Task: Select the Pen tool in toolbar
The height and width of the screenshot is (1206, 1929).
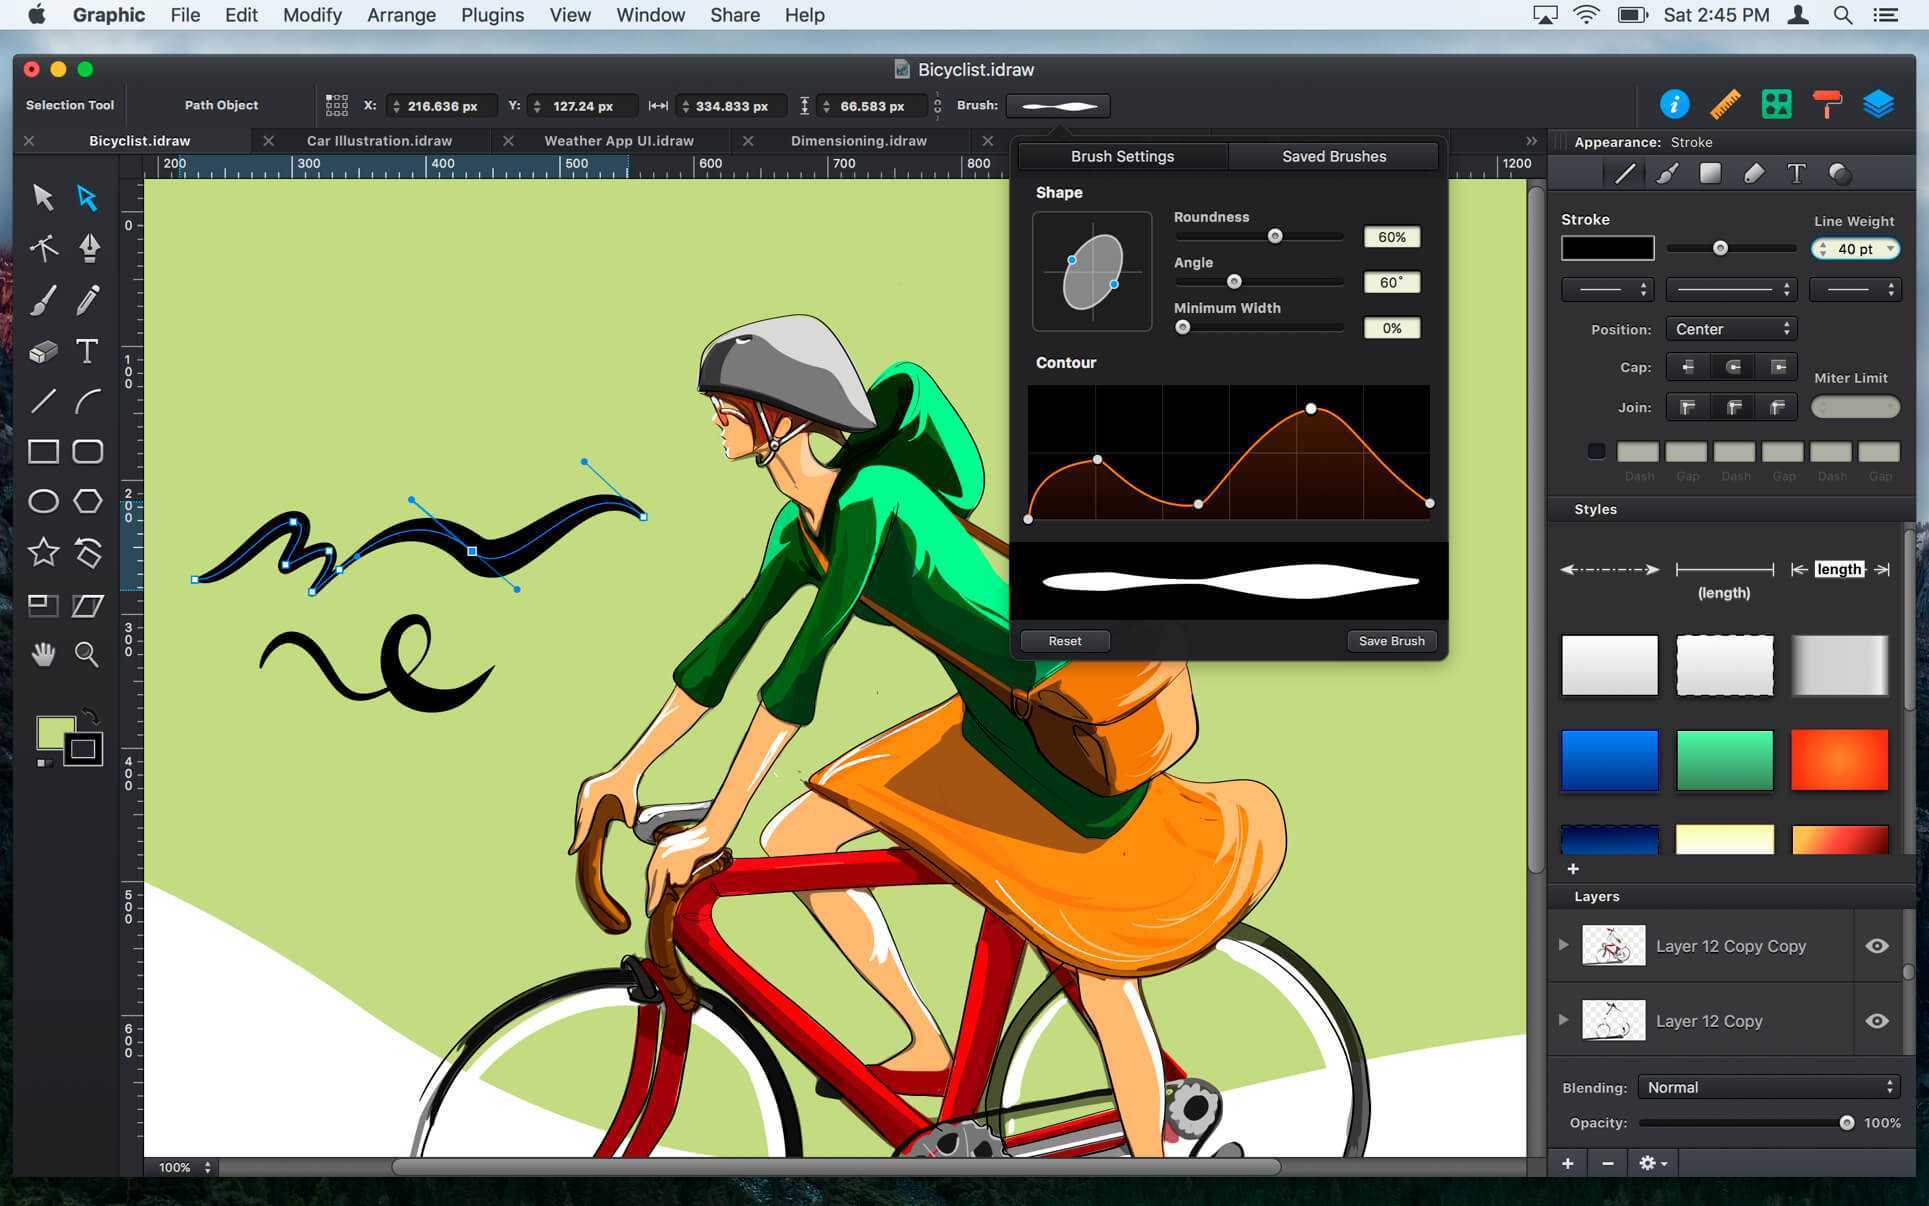Action: click(x=86, y=249)
